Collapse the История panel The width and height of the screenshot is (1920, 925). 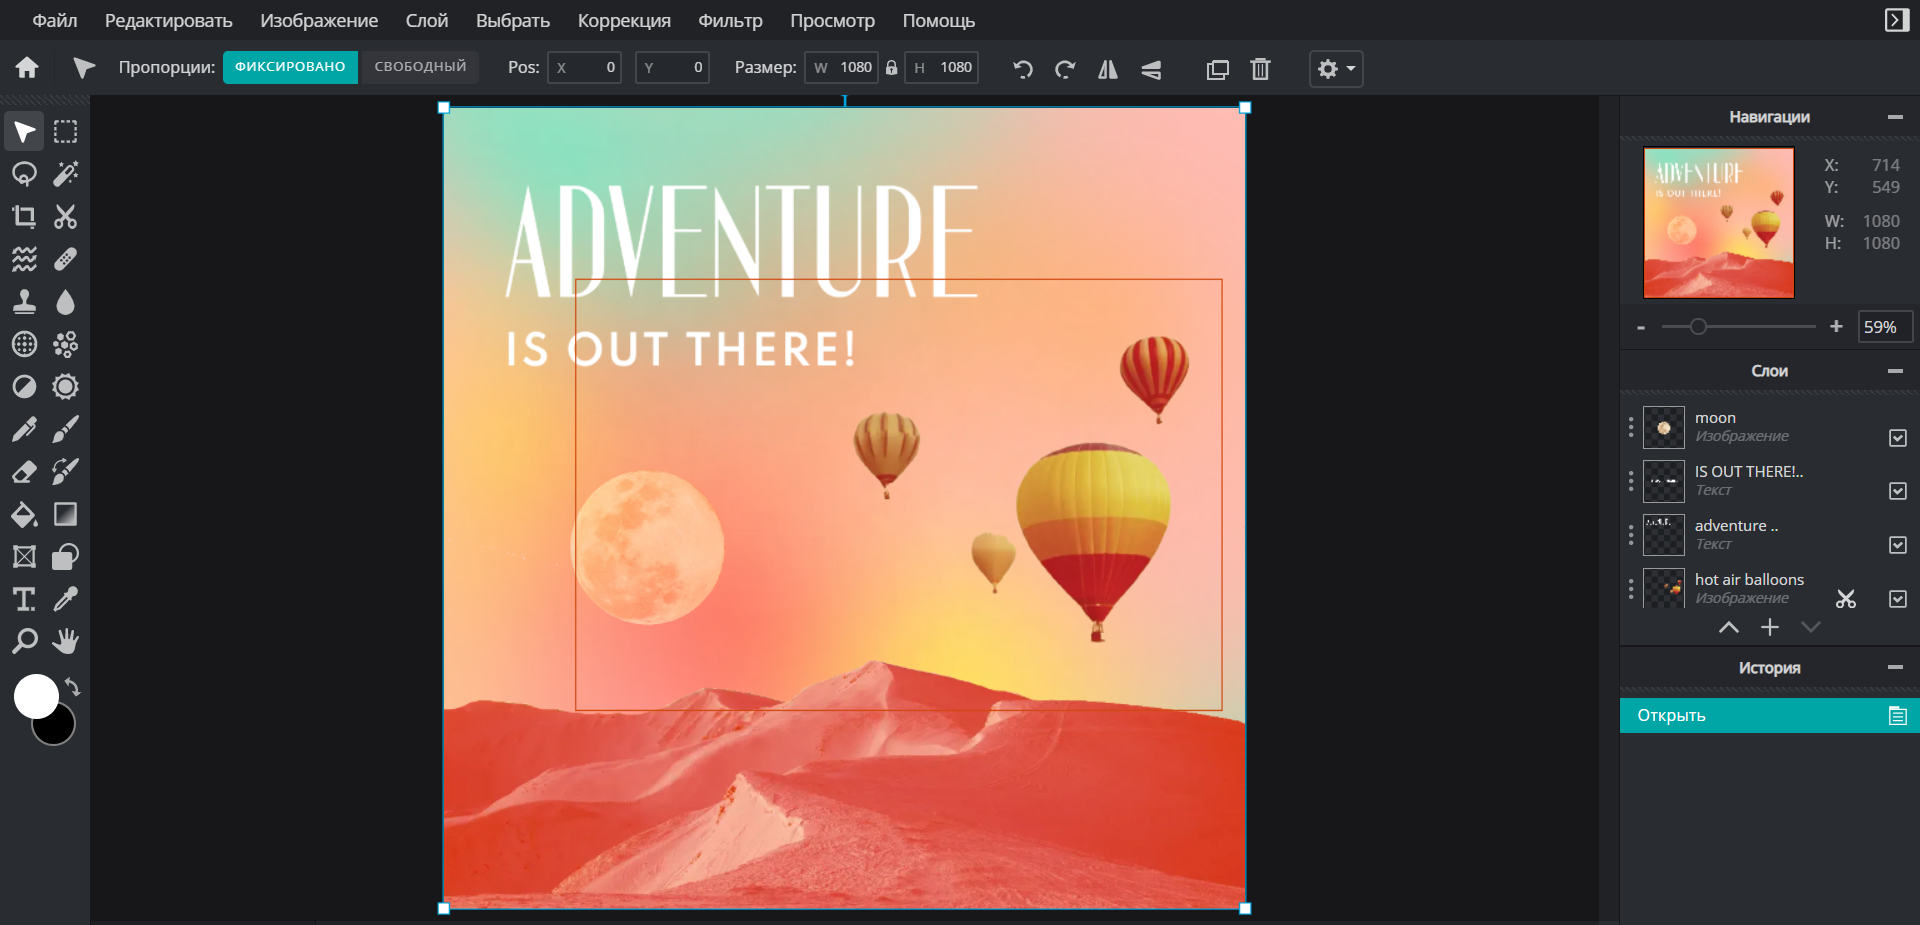(x=1895, y=667)
